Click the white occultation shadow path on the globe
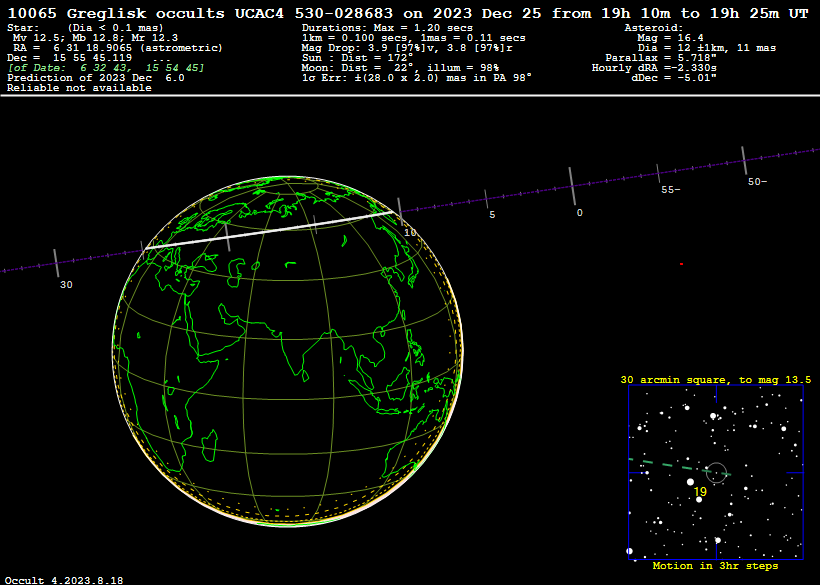The image size is (820, 585). (269, 230)
